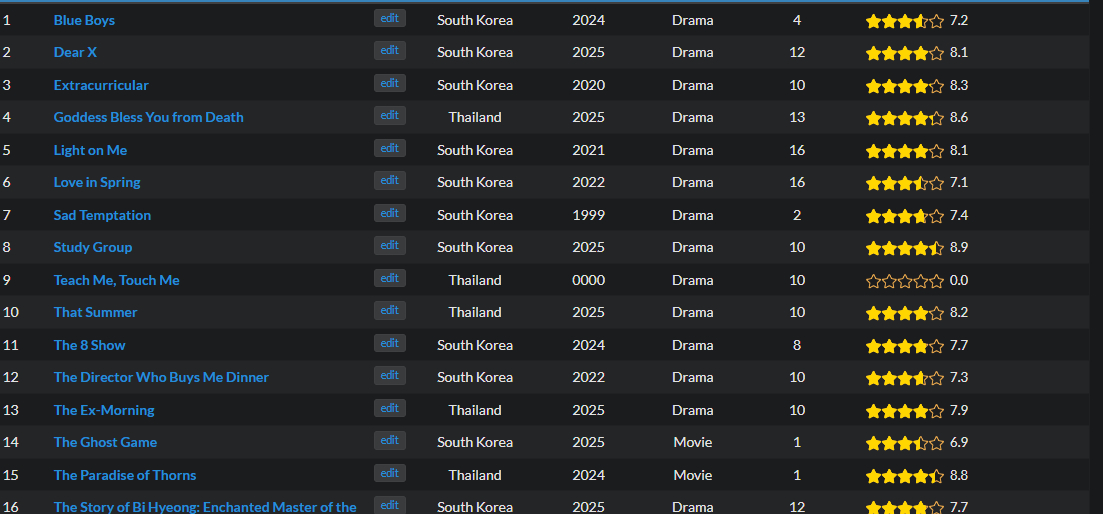This screenshot has height=514, width=1103.
Task: Click edit for The Ex-Morning
Action: click(390, 409)
